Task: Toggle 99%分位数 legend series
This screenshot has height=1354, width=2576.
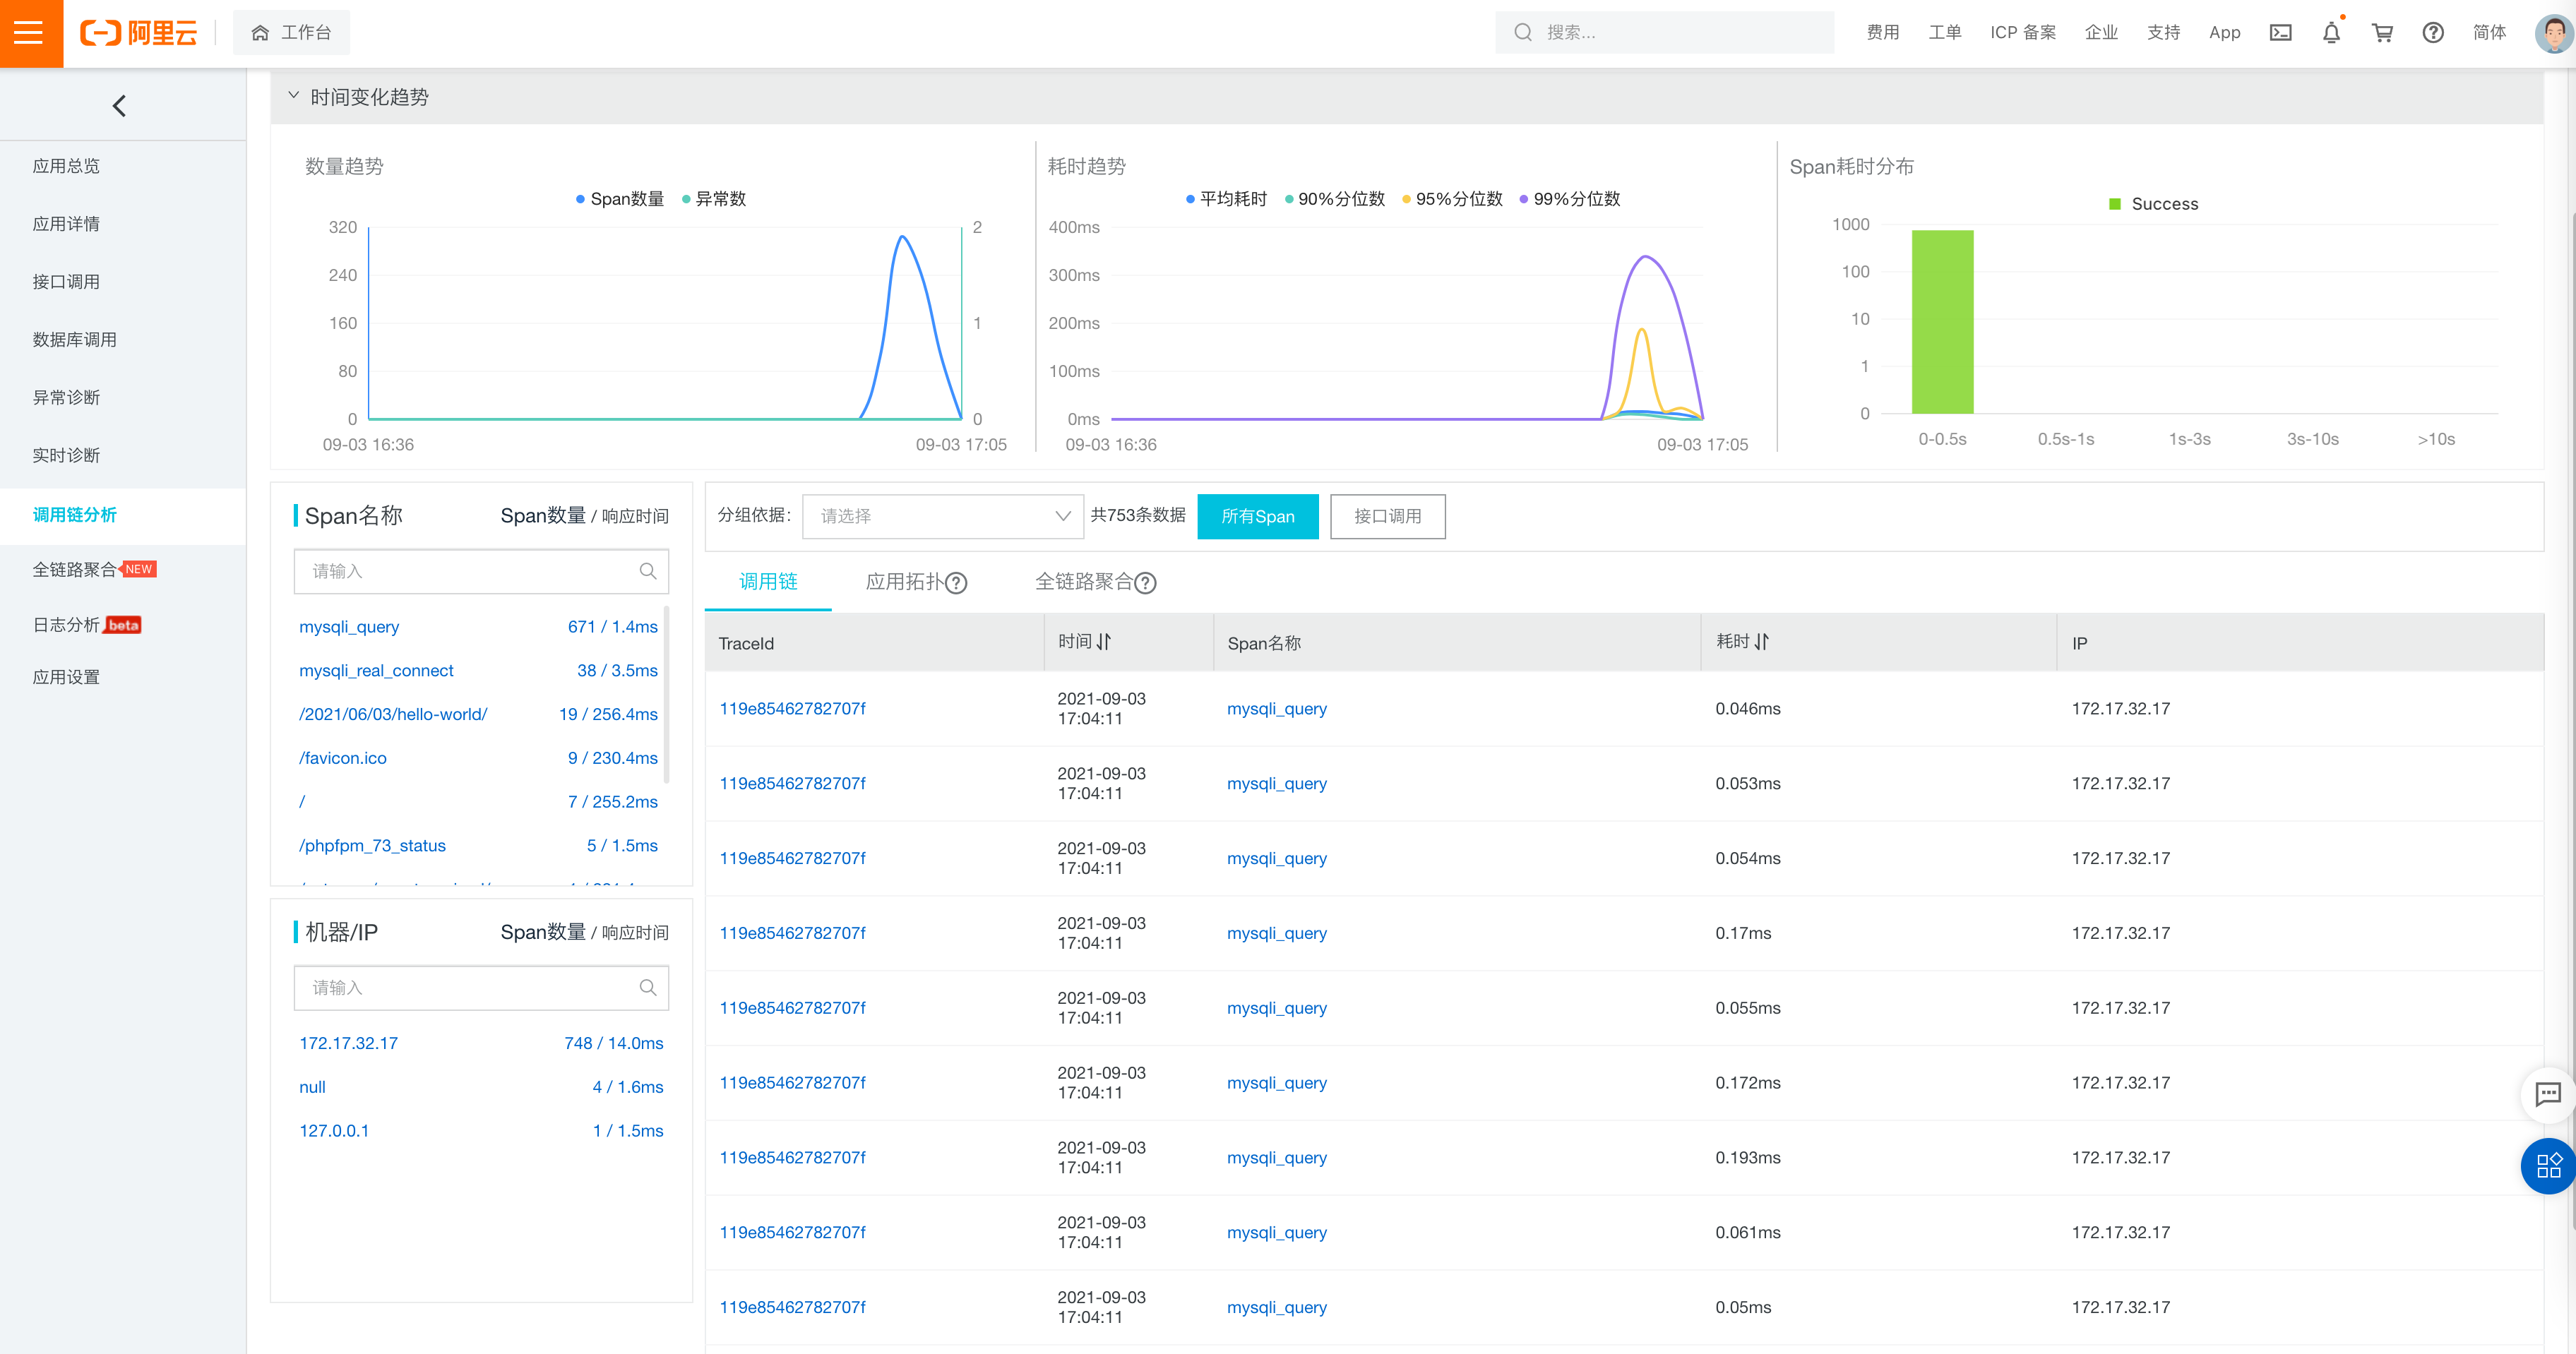Action: [x=1570, y=199]
